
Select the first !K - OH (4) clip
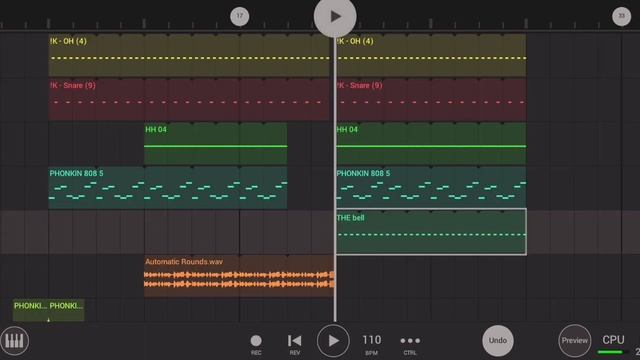tap(189, 56)
